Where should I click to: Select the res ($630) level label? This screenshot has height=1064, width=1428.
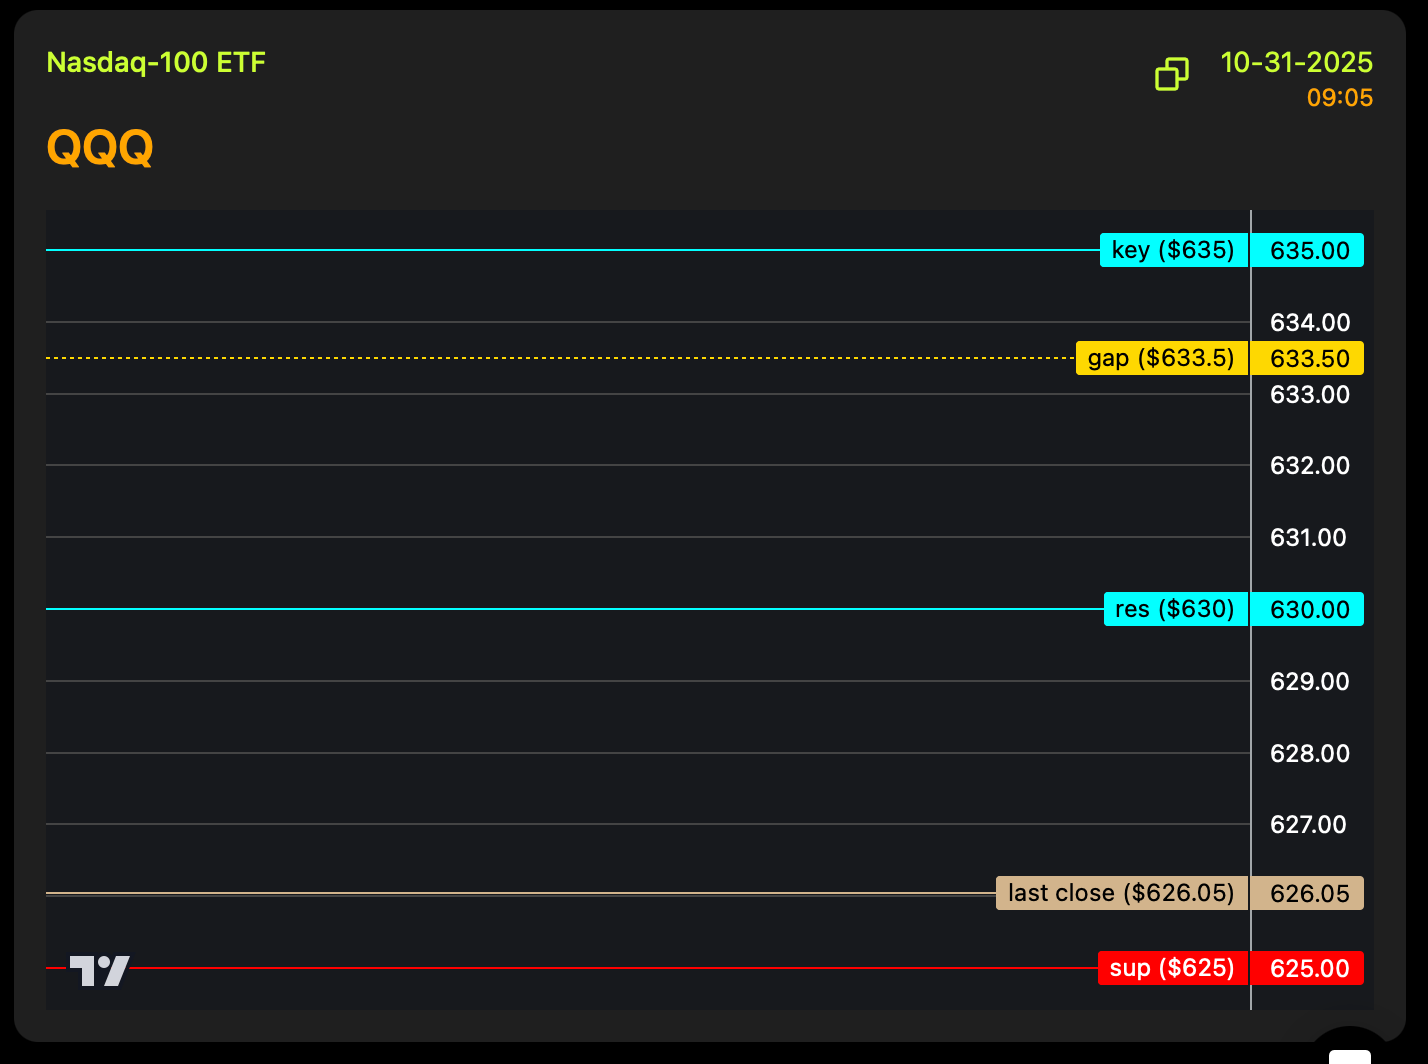coord(1175,609)
